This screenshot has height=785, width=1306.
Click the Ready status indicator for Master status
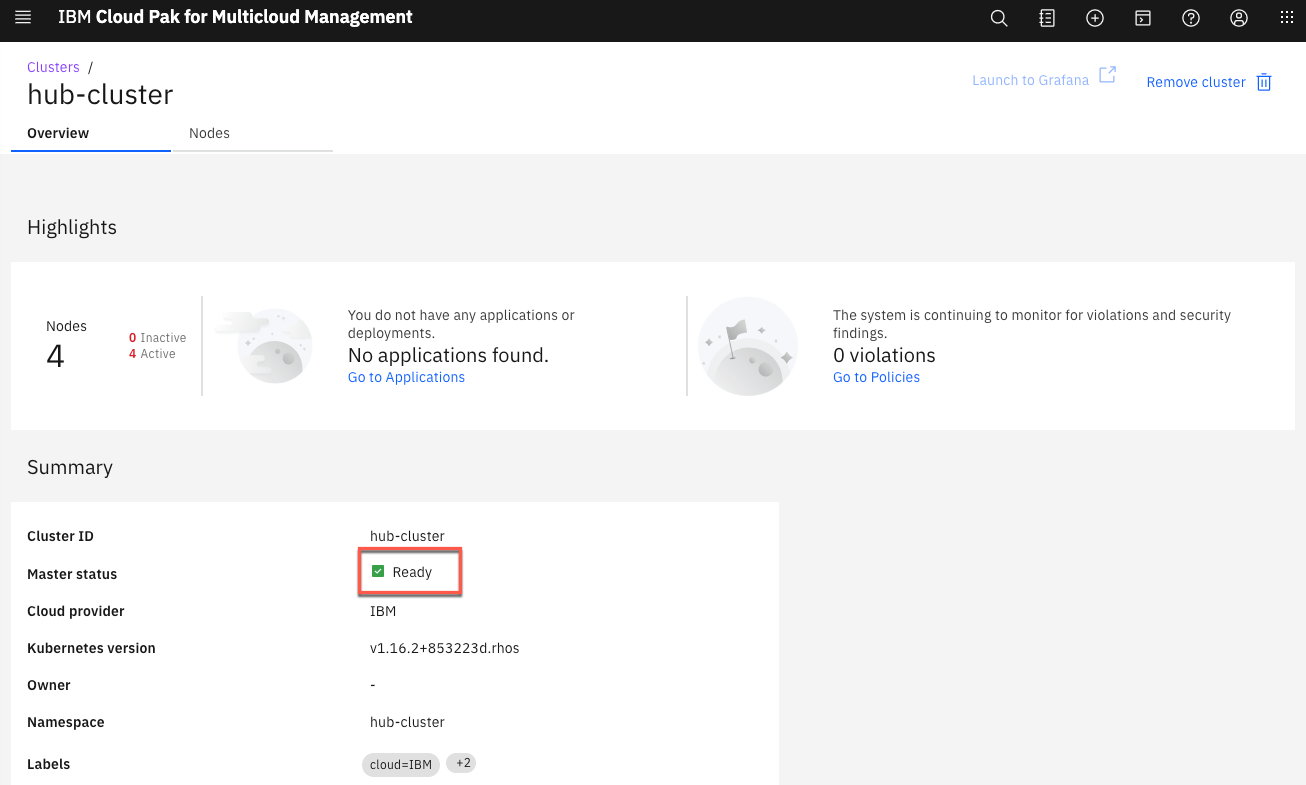(x=409, y=571)
